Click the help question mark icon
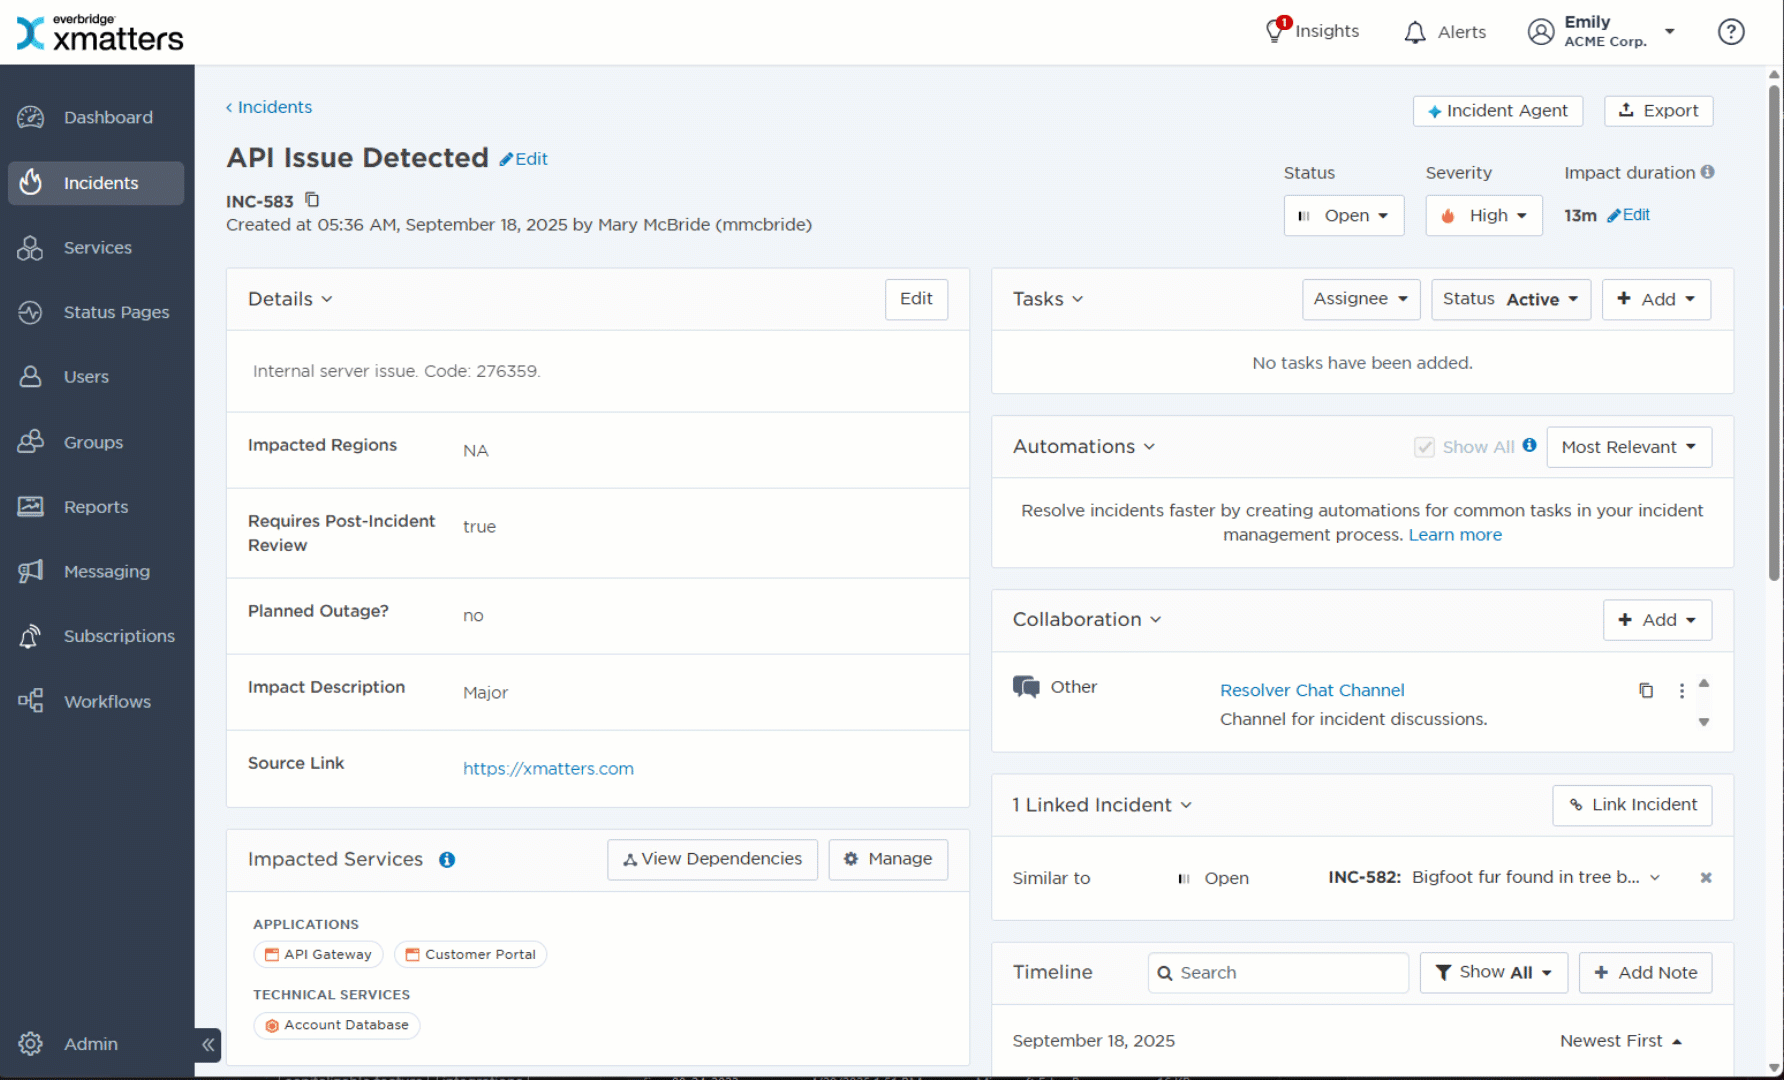 [x=1730, y=32]
